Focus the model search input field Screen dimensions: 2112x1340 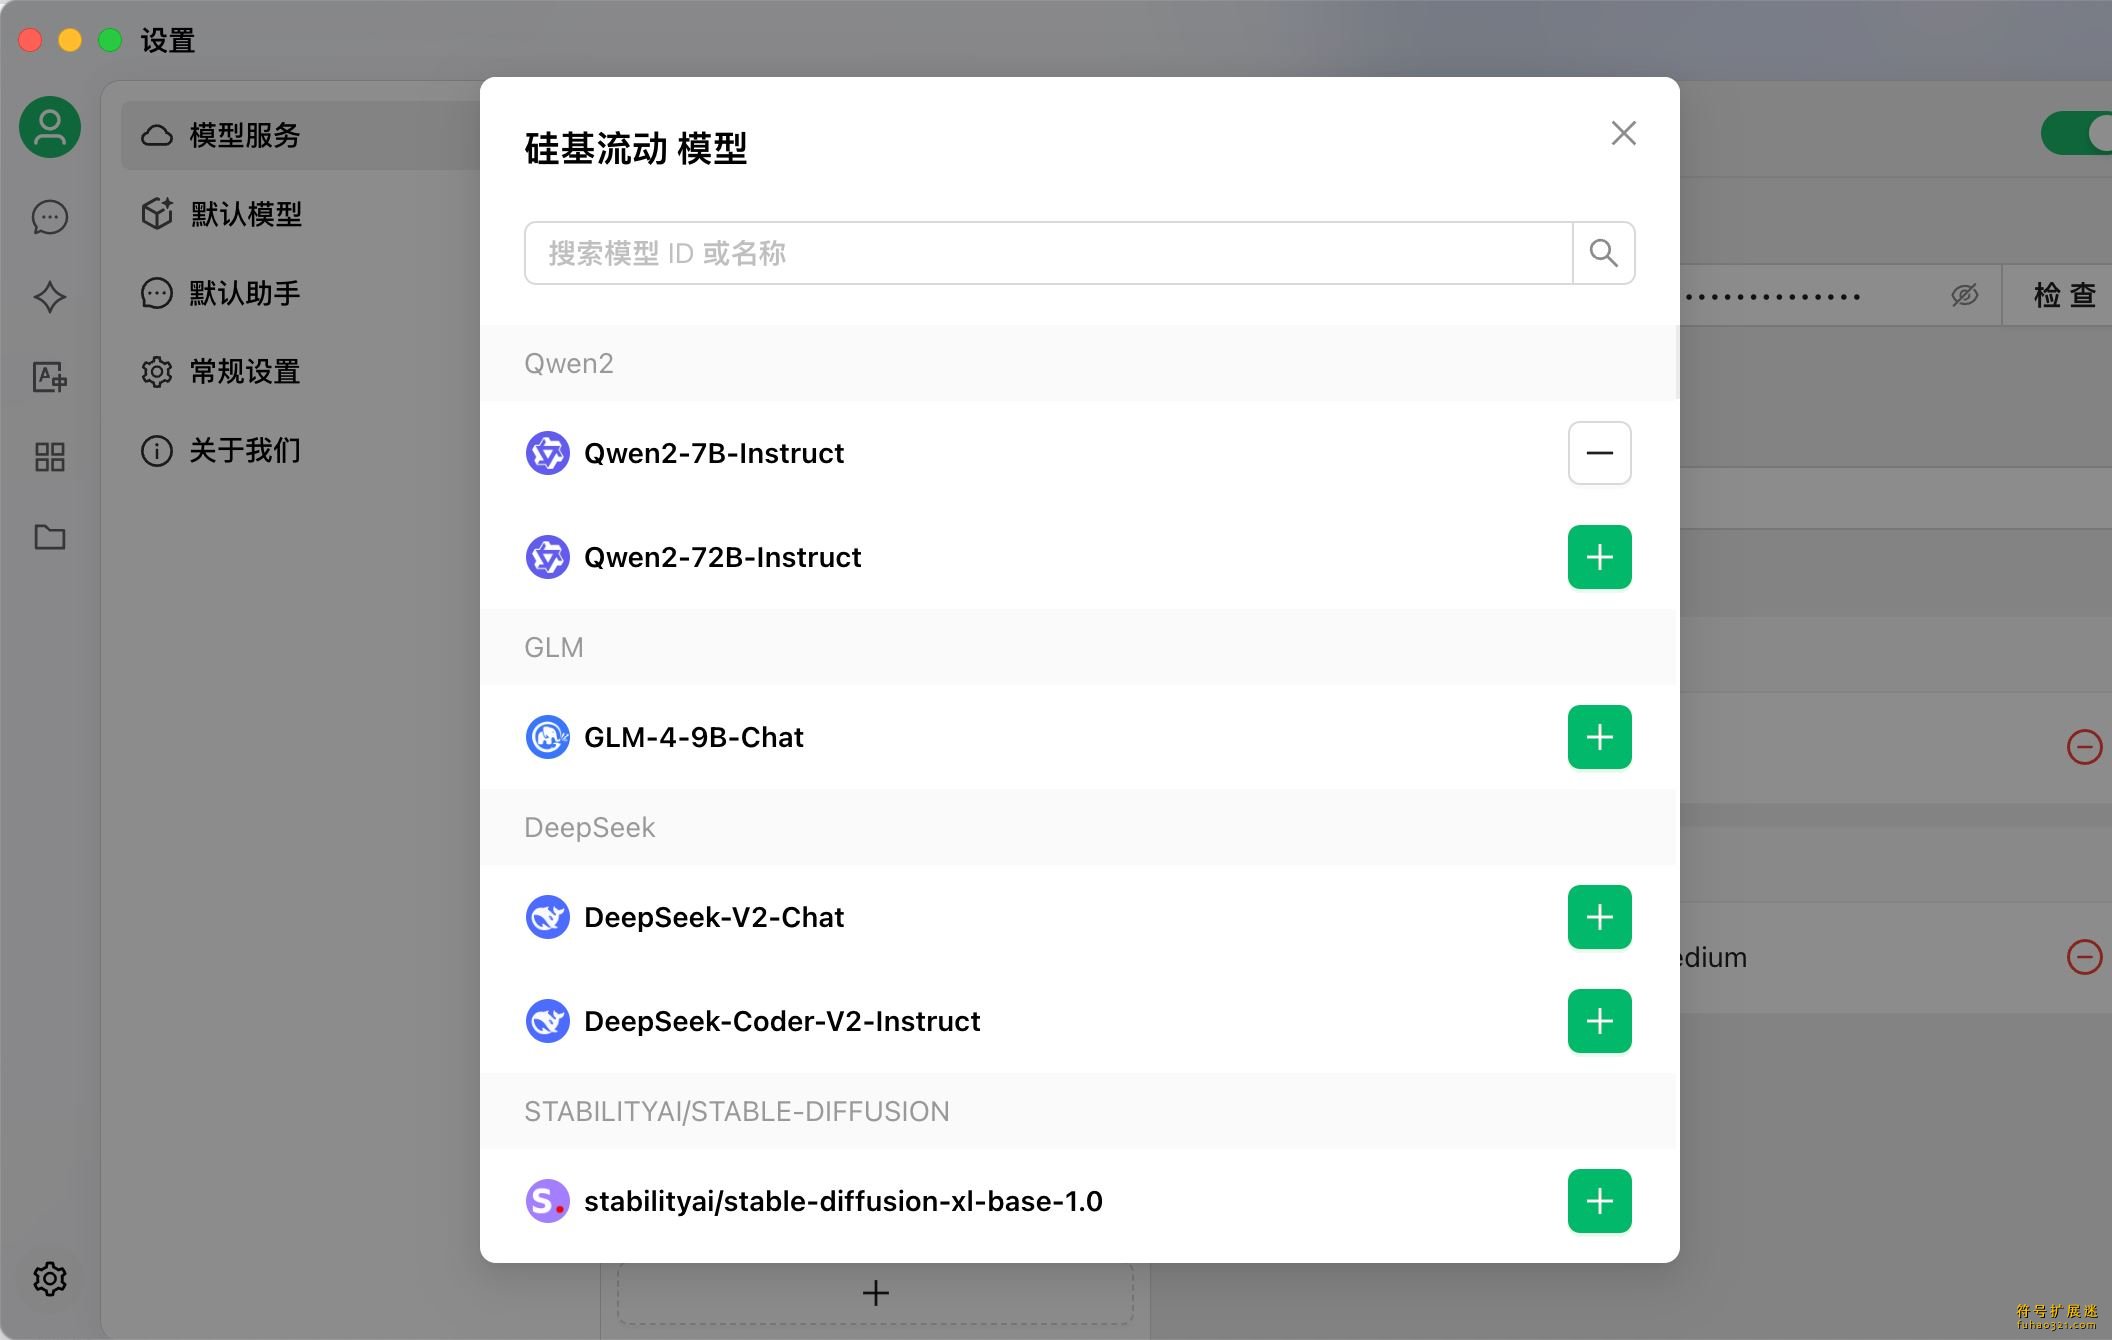(x=1048, y=253)
